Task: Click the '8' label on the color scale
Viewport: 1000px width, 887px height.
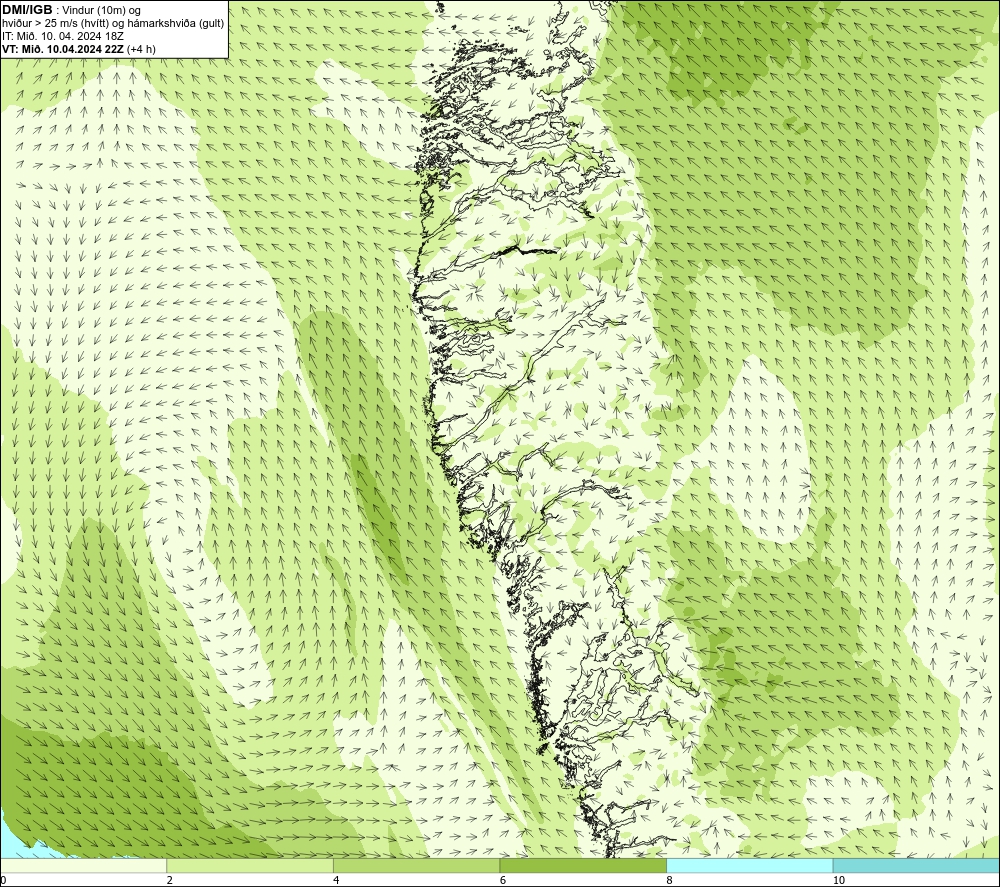Action: 669,880
